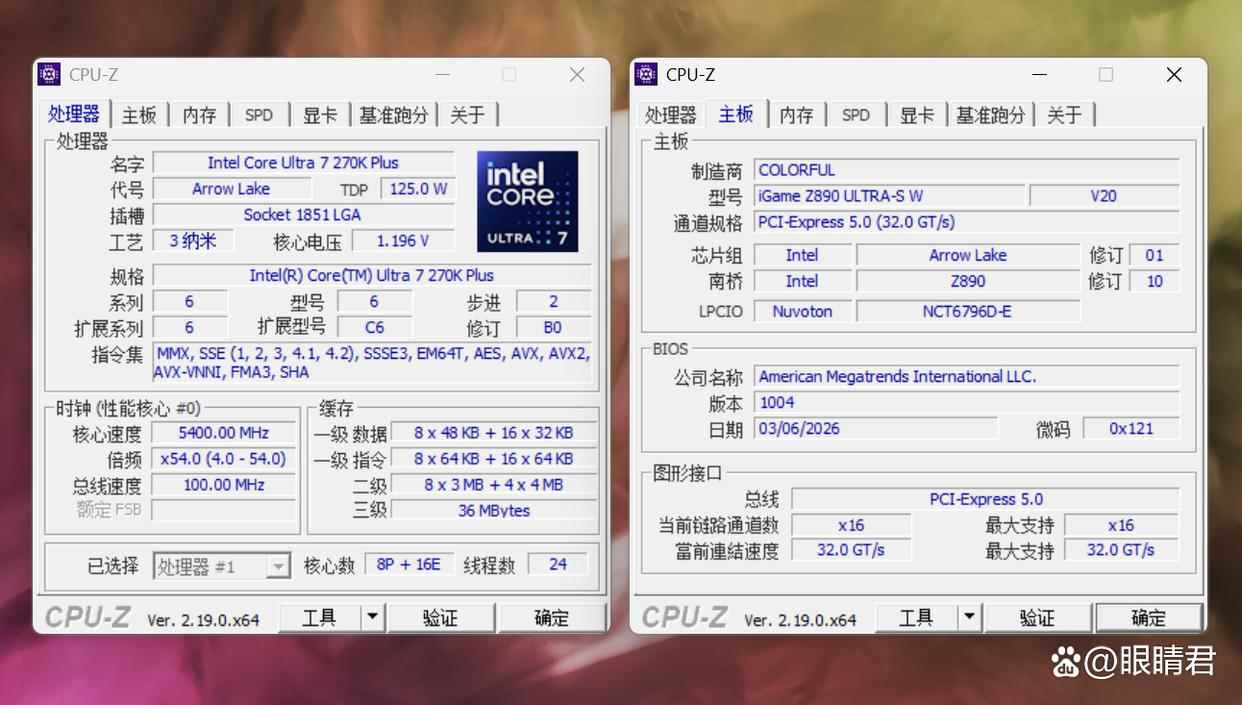This screenshot has width=1242, height=705.
Task: Open 关于 tab in right CPU-Z window
Action: click(x=1064, y=115)
